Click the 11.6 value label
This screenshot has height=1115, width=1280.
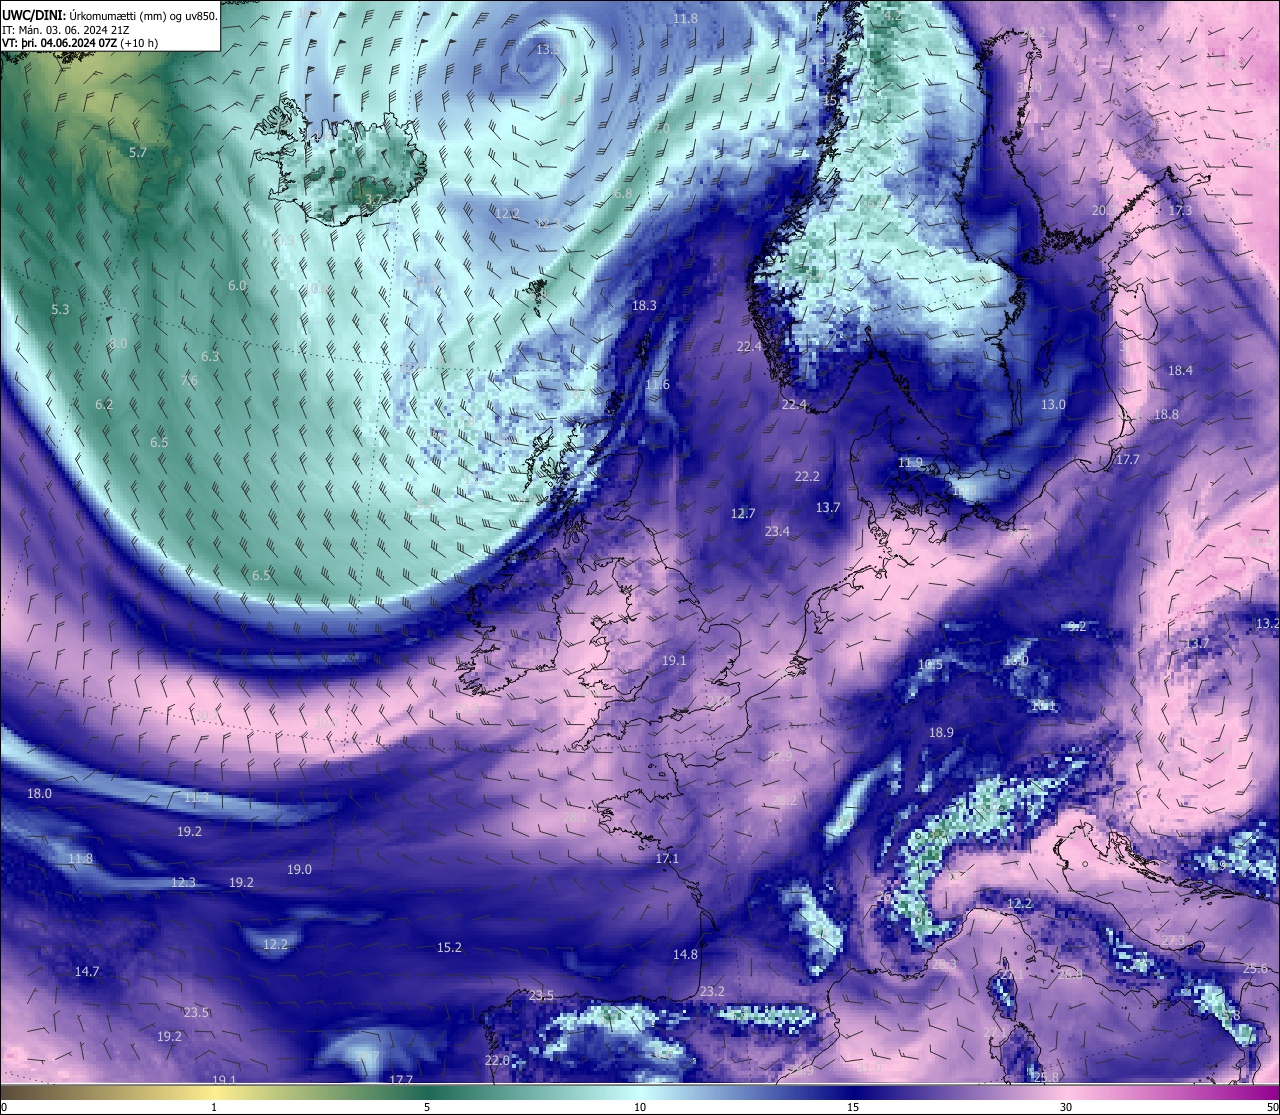point(657,384)
